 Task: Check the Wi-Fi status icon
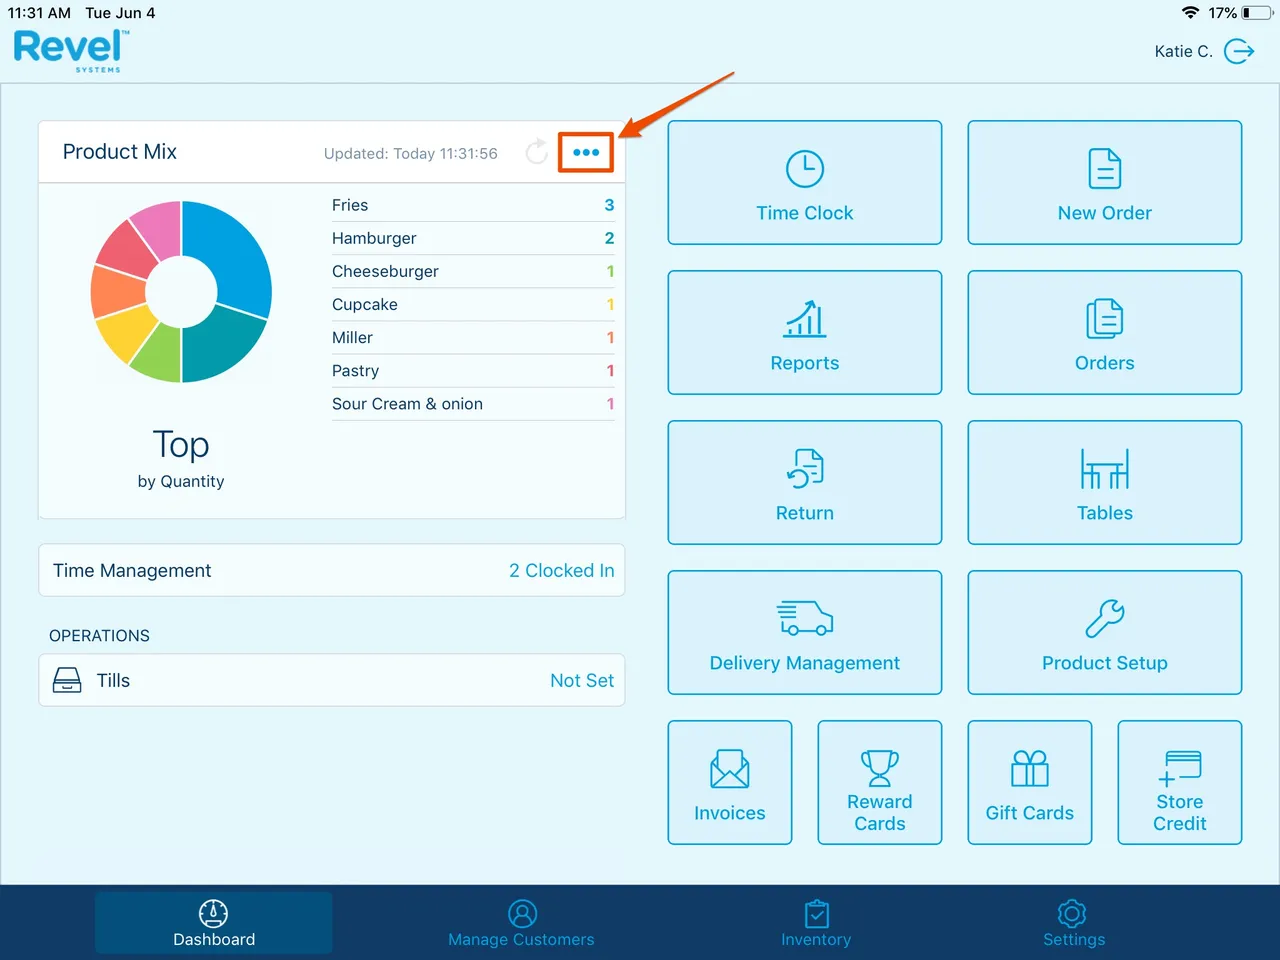point(1190,13)
